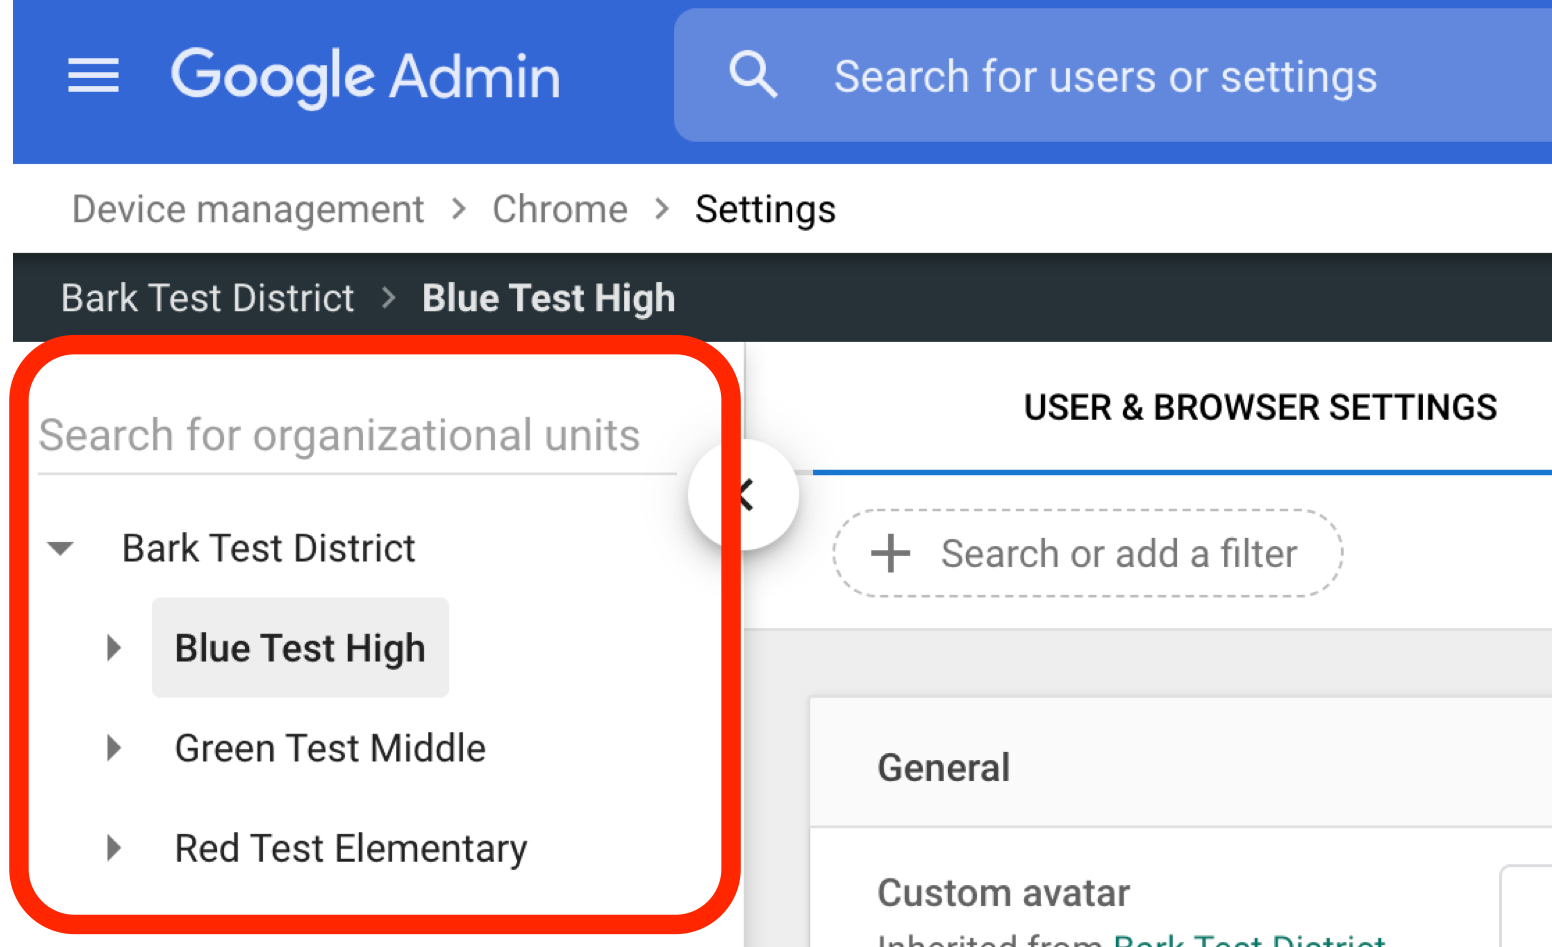Select Blue Test High organizational unit
The height and width of the screenshot is (947, 1552).
click(300, 648)
